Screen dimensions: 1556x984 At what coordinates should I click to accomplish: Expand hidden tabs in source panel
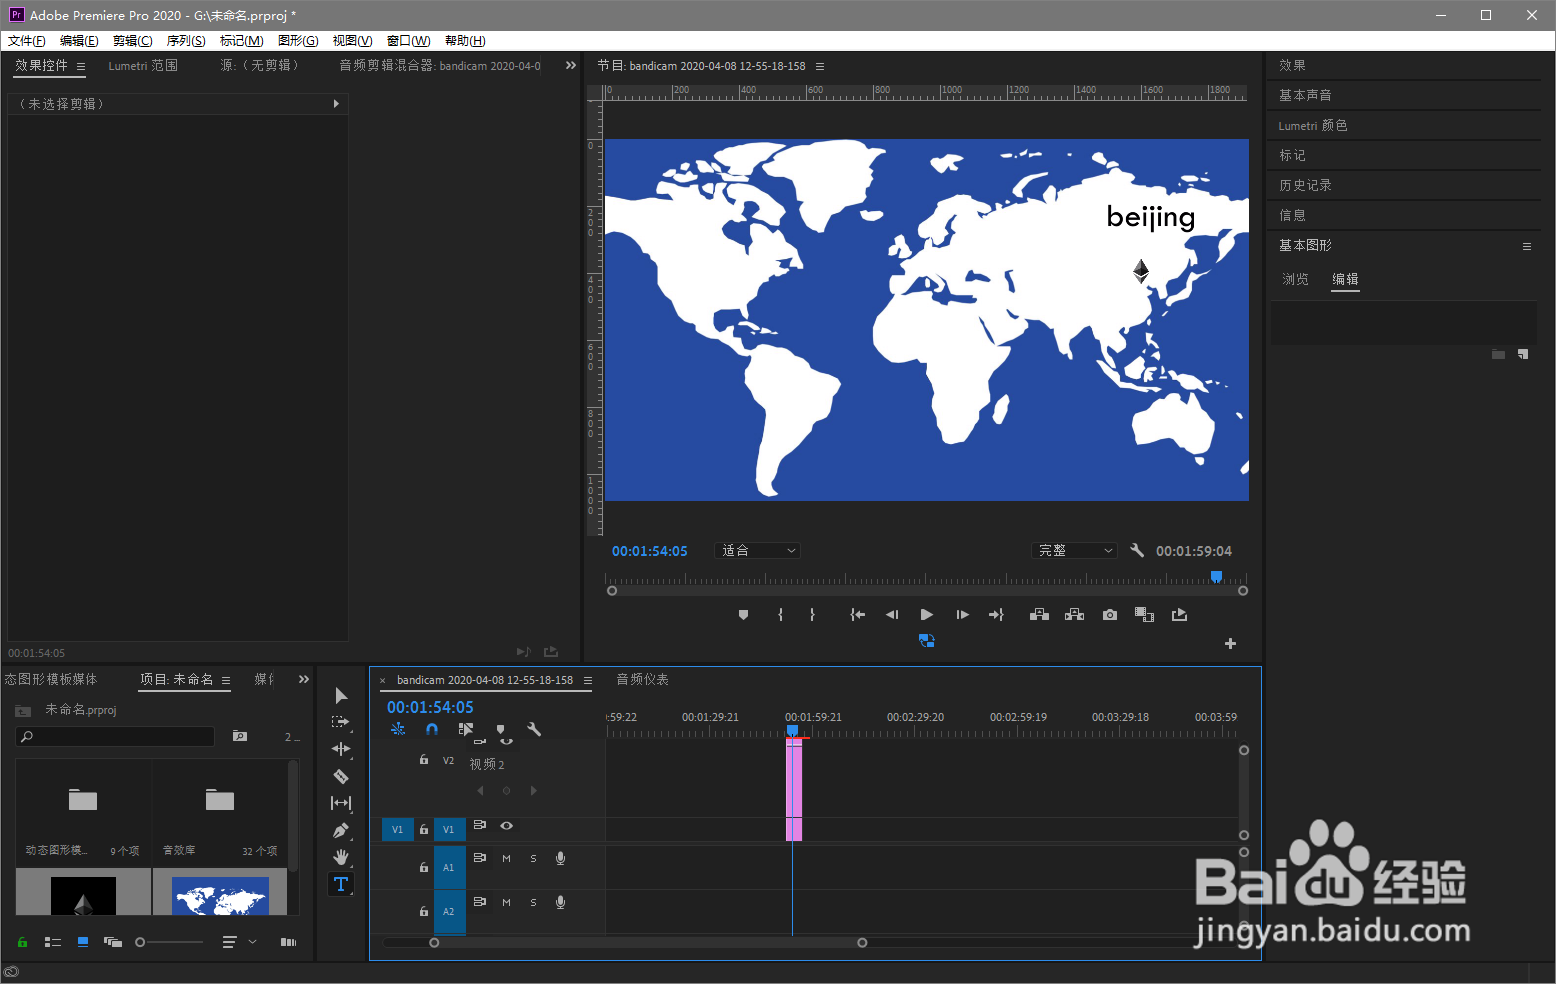(x=571, y=65)
